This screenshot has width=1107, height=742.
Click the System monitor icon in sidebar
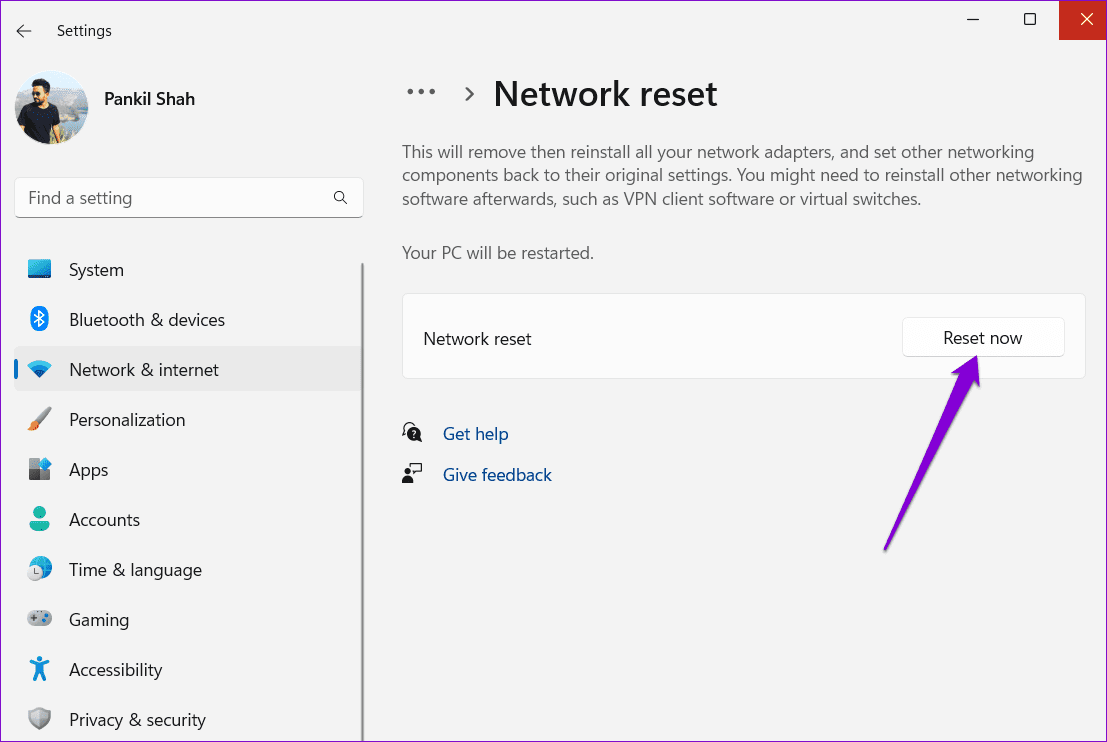[x=39, y=270]
